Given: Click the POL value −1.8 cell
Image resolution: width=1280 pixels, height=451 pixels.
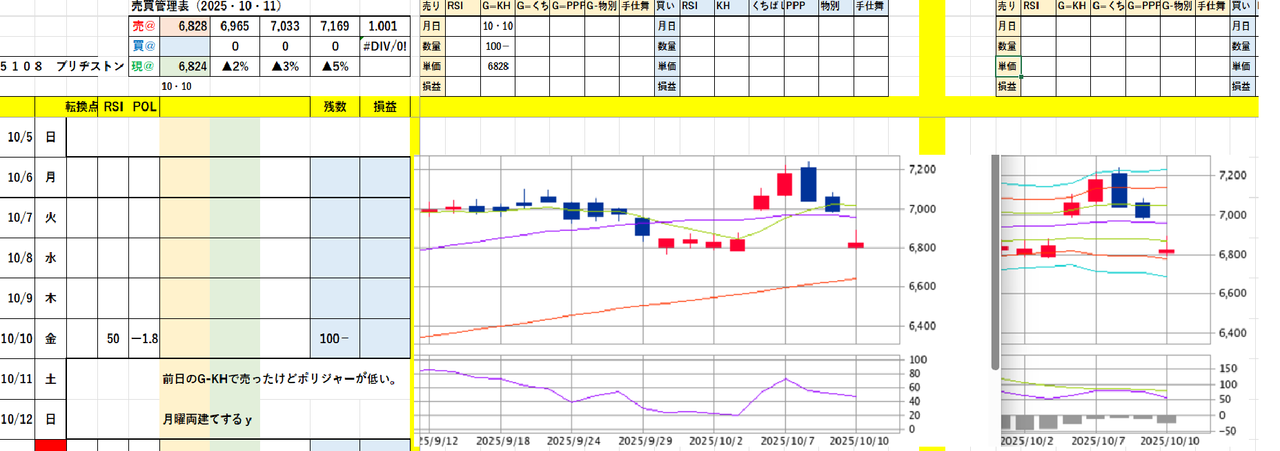Looking at the screenshot, I should tap(143, 339).
